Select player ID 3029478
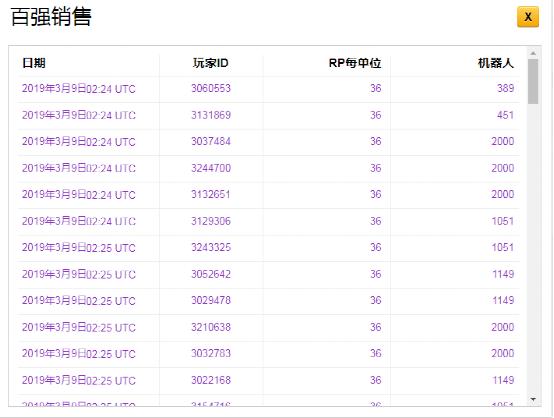 tap(211, 300)
